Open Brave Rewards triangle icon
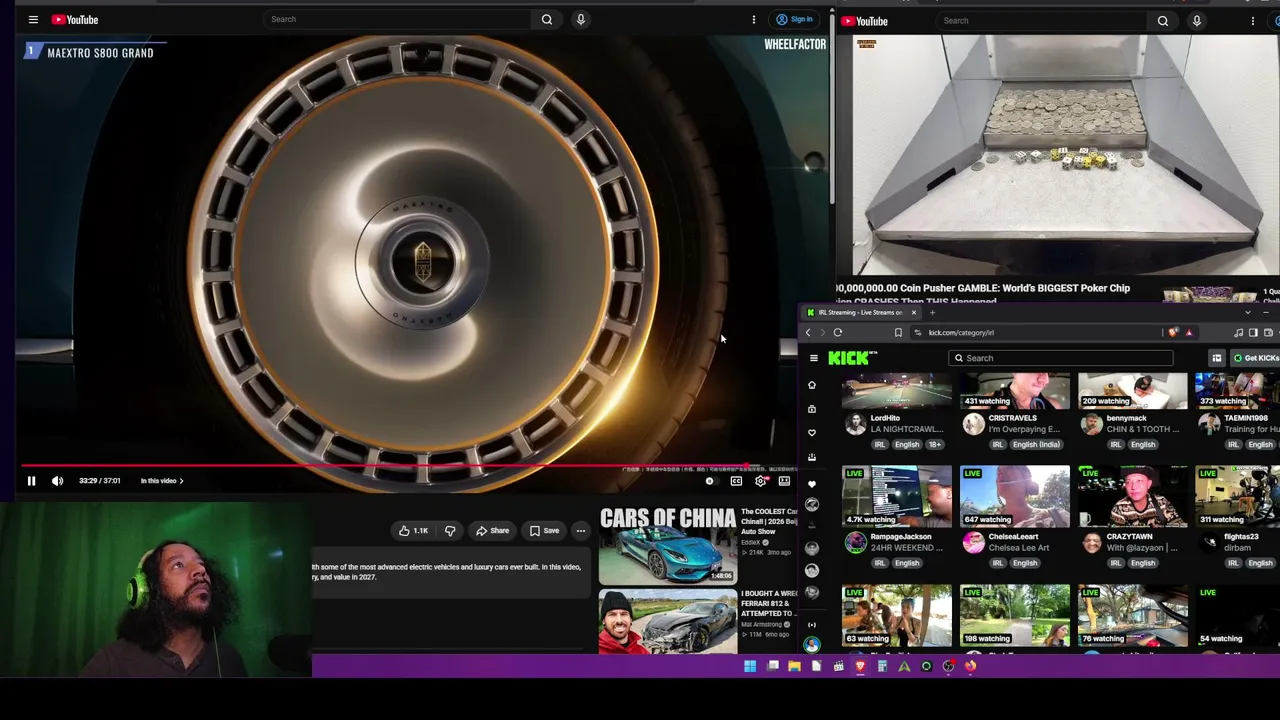Viewport: 1280px width, 720px height. click(1189, 333)
